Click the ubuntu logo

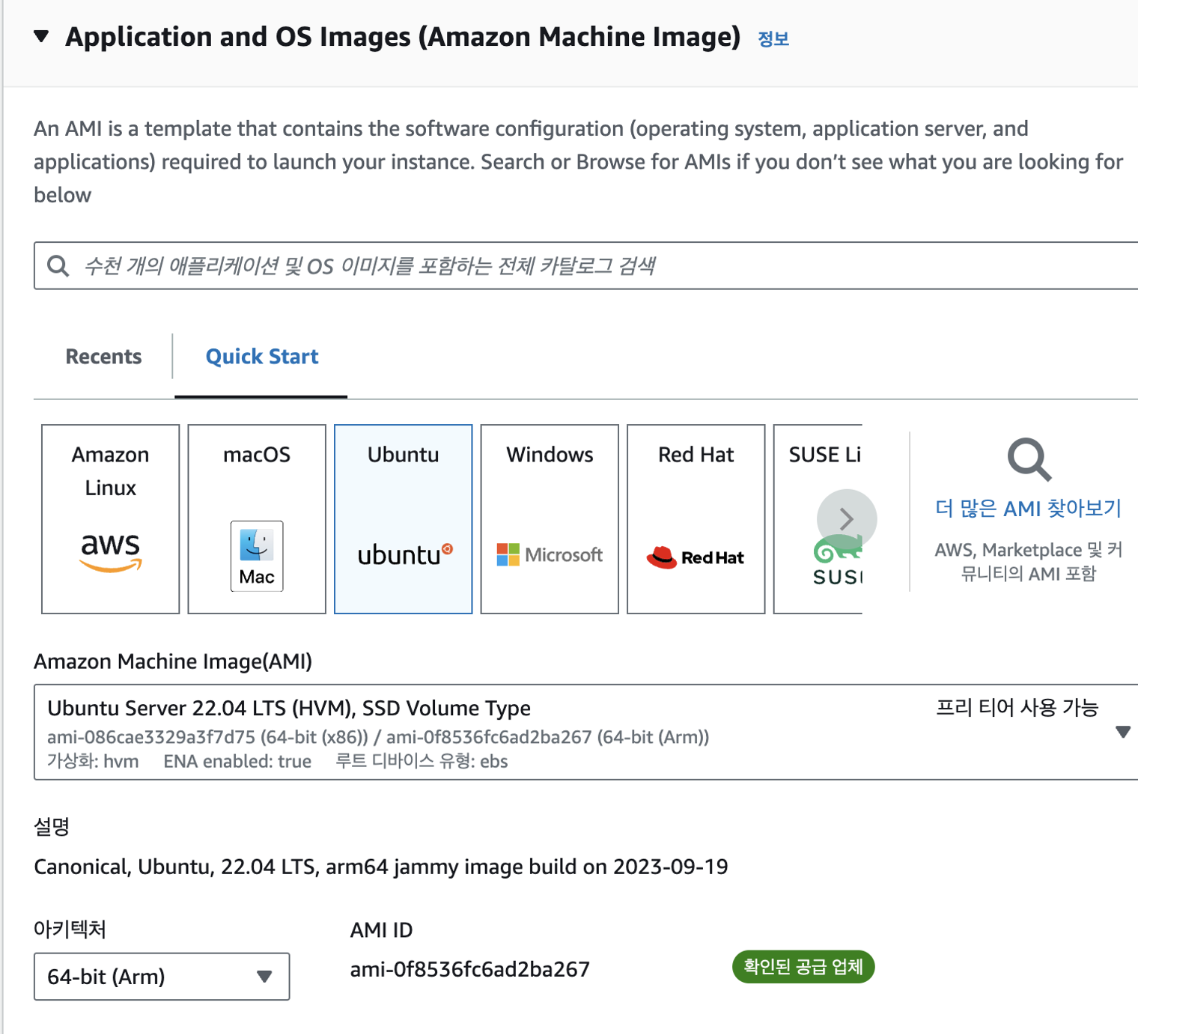tap(405, 555)
